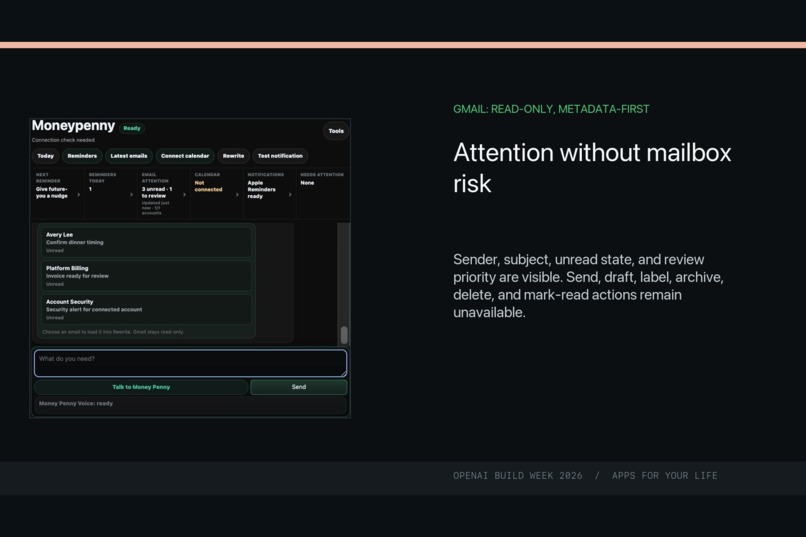Open the Tools button in Moneypenny
Image resolution: width=806 pixels, height=537 pixels.
click(x=336, y=131)
